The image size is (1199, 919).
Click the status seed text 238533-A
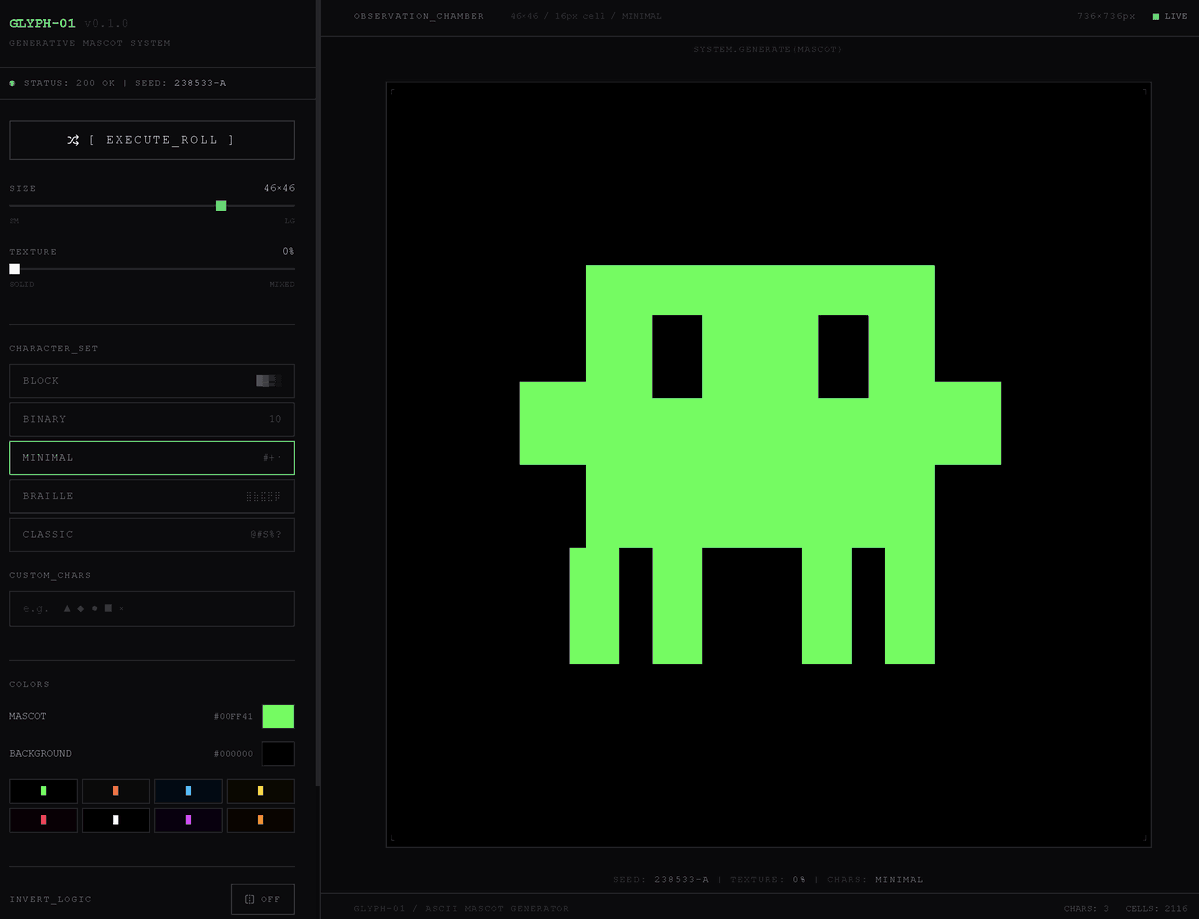(200, 83)
